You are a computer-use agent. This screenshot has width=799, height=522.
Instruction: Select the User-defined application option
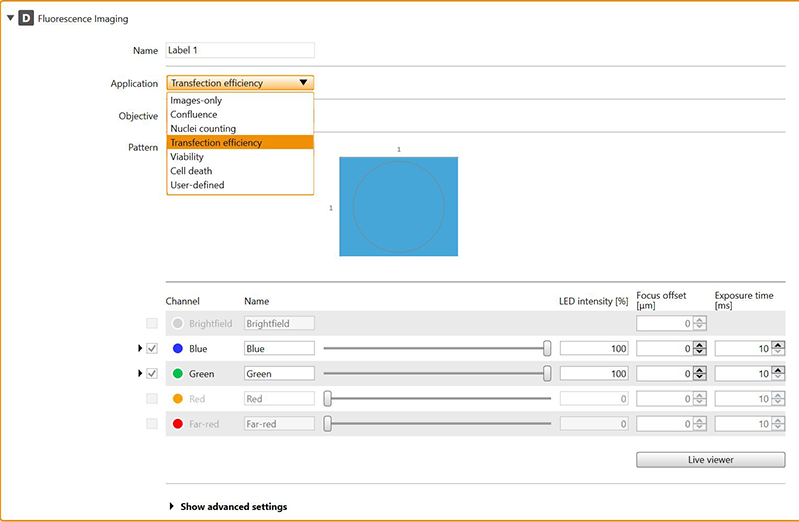pyautogui.click(x=197, y=185)
